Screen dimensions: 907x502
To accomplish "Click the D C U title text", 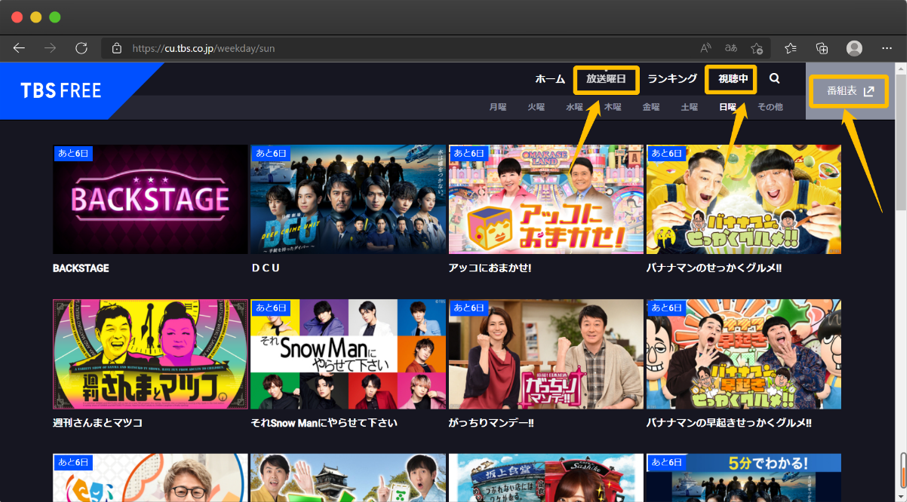I will tap(265, 268).
